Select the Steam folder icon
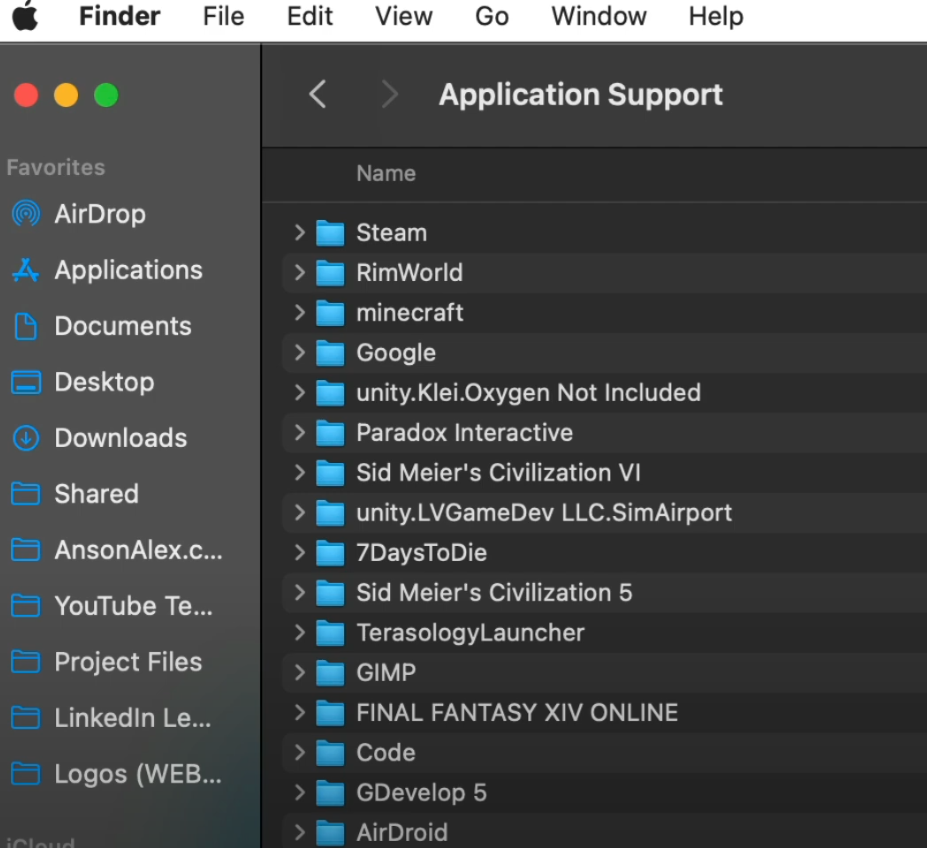Image resolution: width=927 pixels, height=848 pixels. (330, 233)
